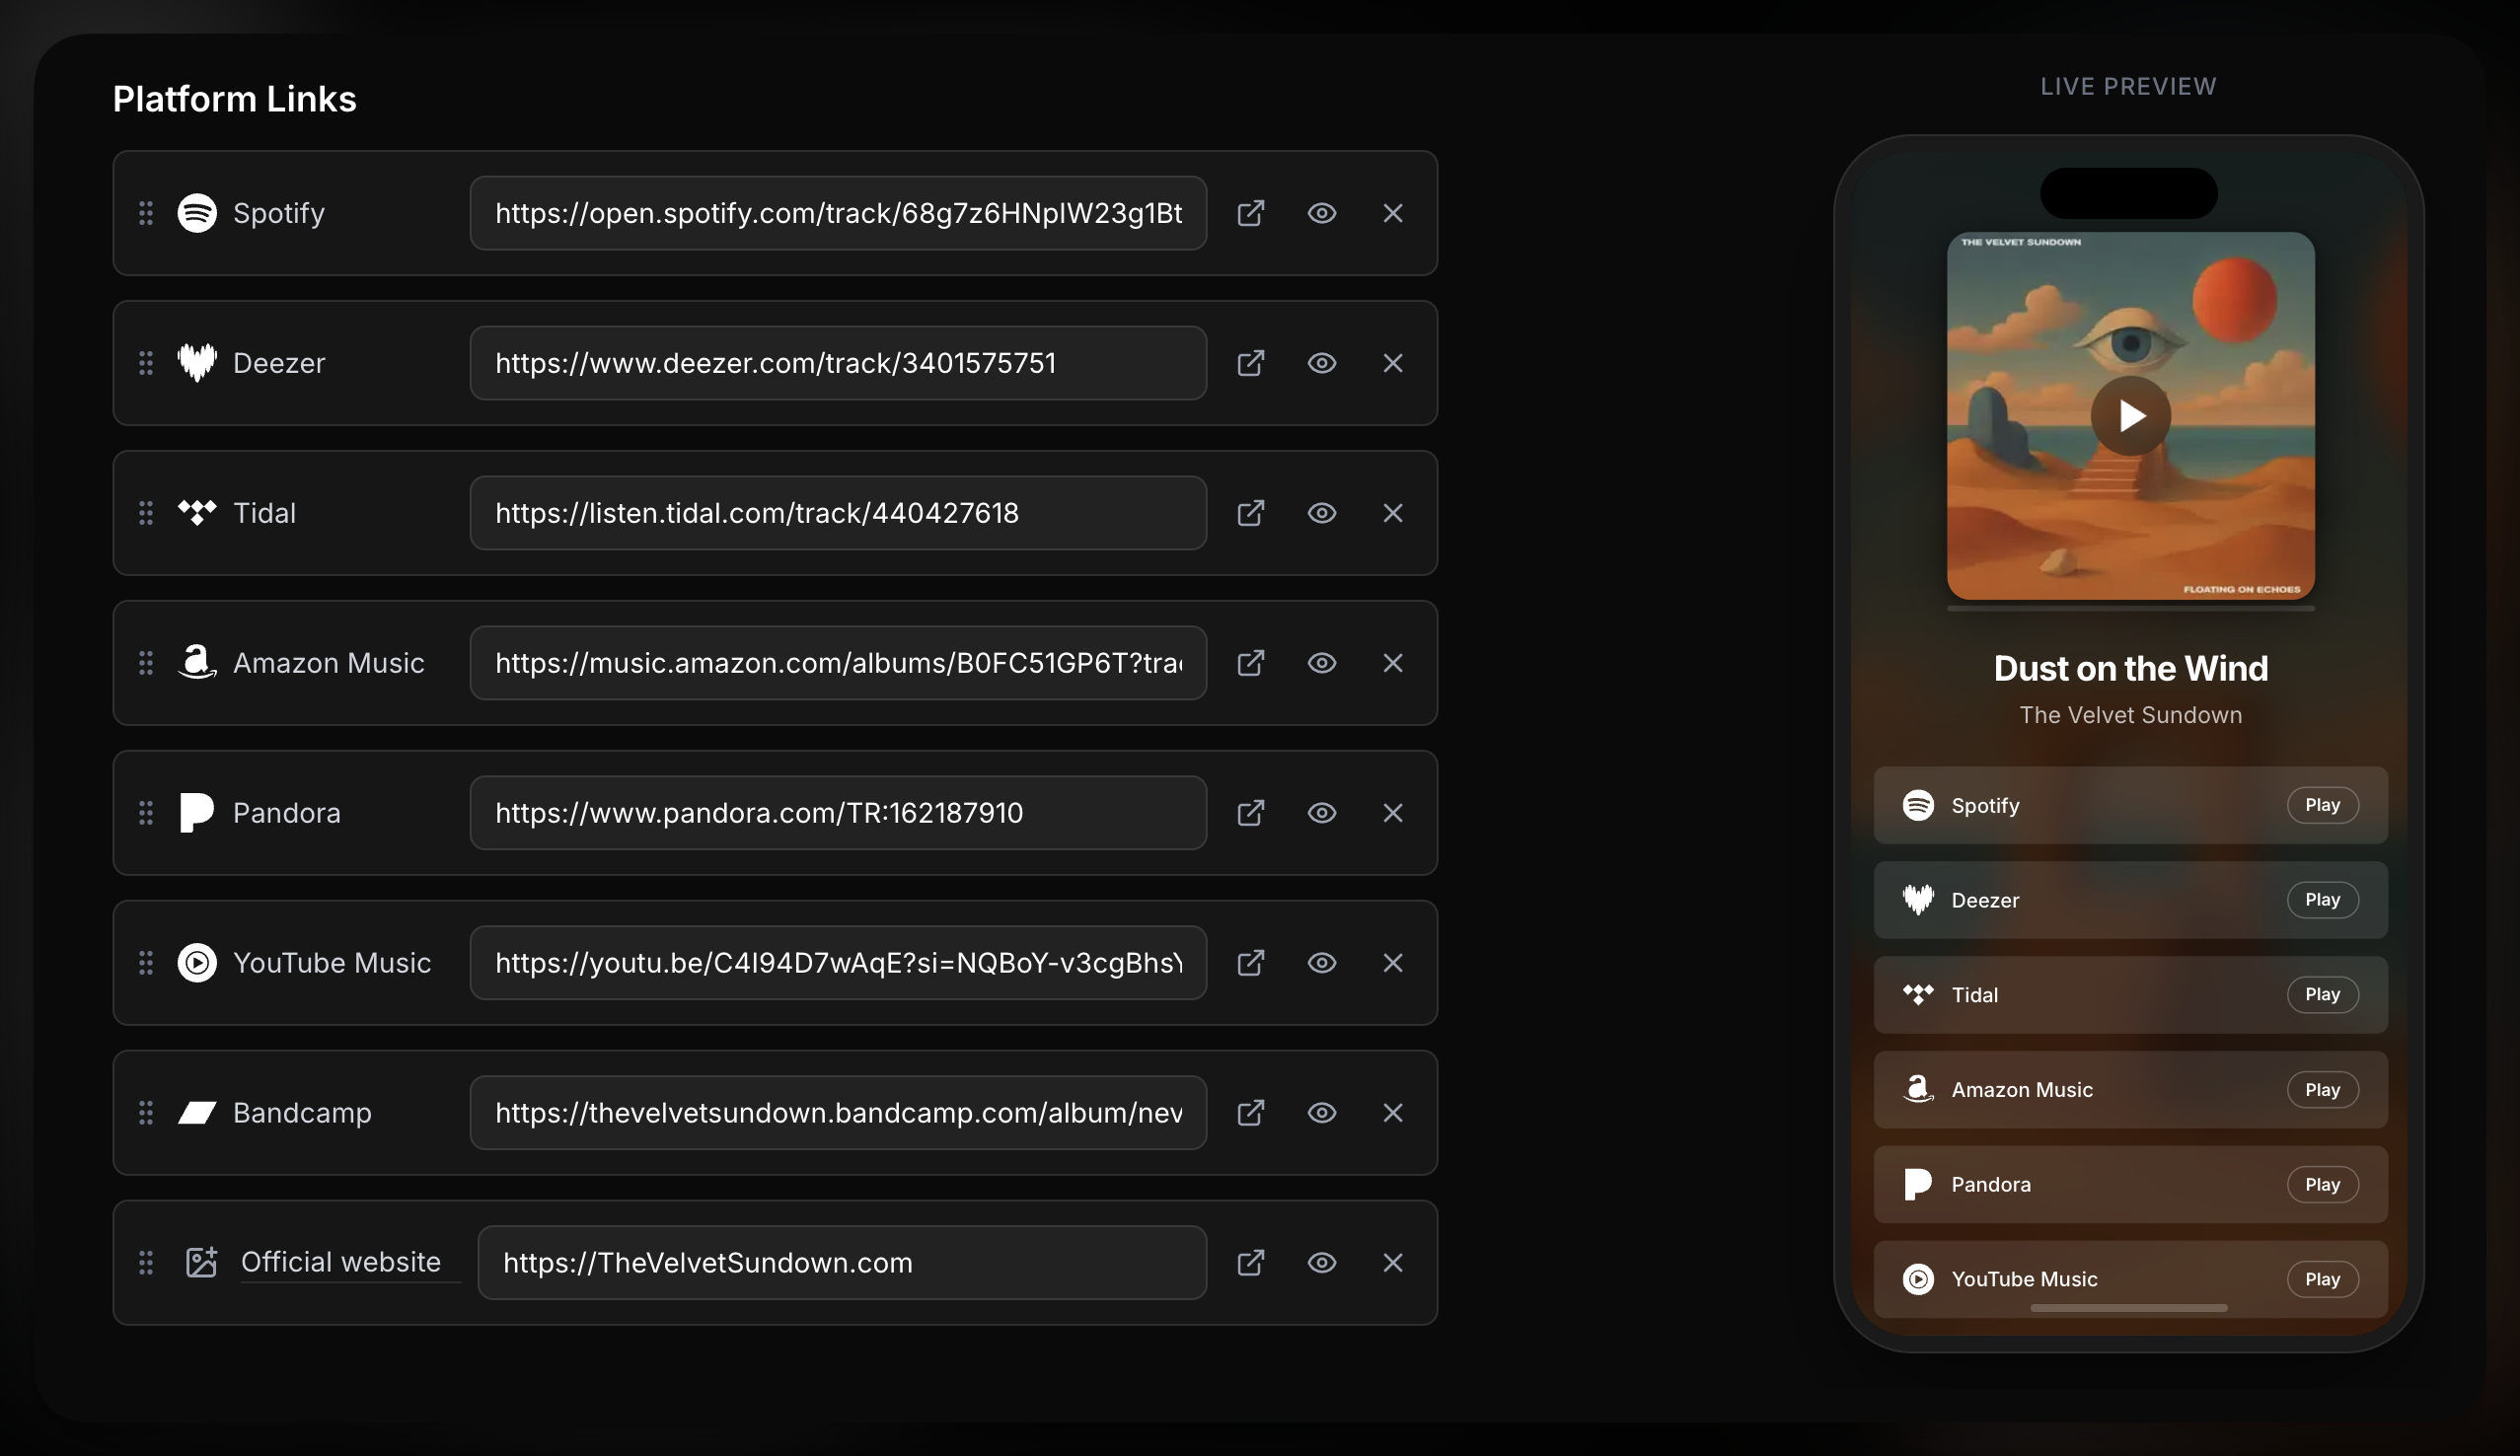
Task: Open the Official website link externally
Action: [1251, 1263]
